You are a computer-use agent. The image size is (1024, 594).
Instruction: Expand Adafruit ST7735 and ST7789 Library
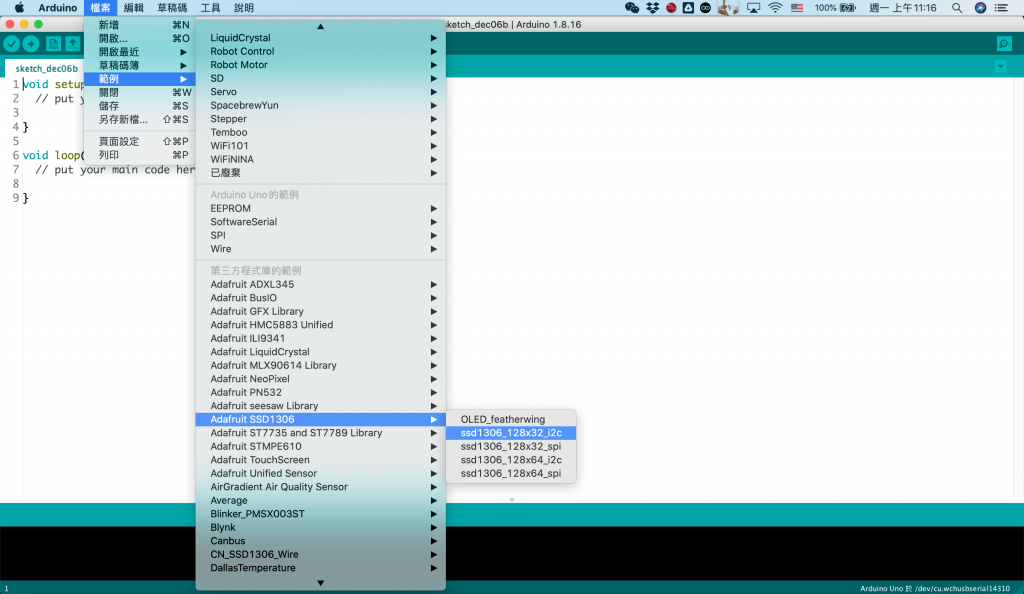point(321,433)
